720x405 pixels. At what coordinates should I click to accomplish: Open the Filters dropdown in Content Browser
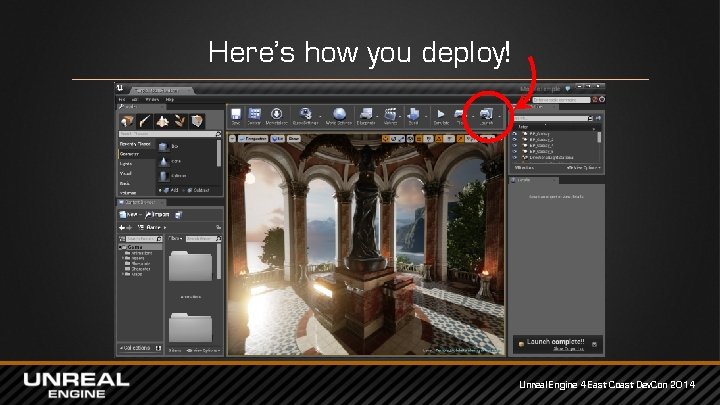click(x=175, y=239)
